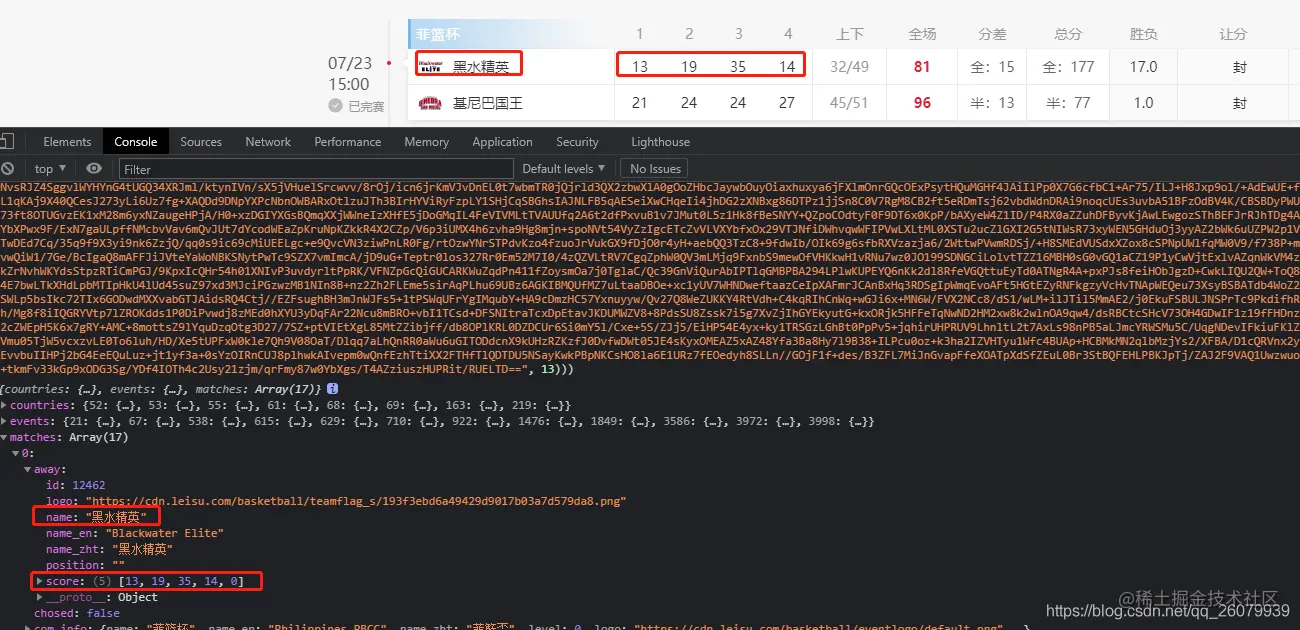
Task: Click the blue info icon beside Array(17)
Action: point(332,388)
